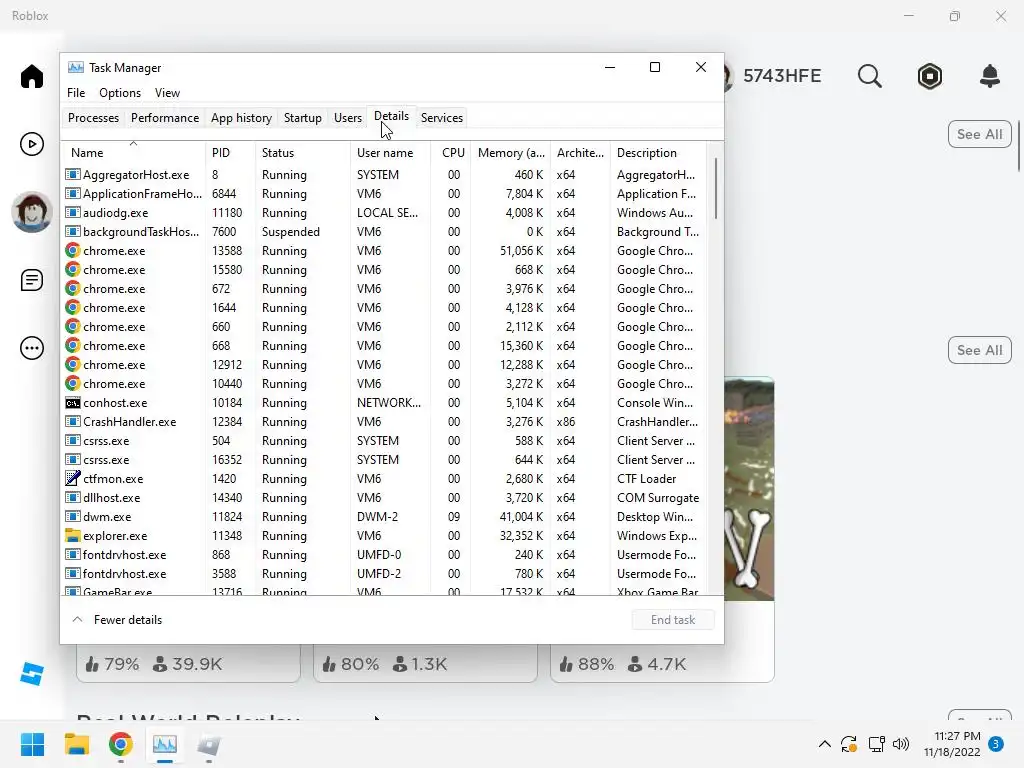The width and height of the screenshot is (1024, 768).
Task: Sort by the Name column header
Action: [x=133, y=153]
